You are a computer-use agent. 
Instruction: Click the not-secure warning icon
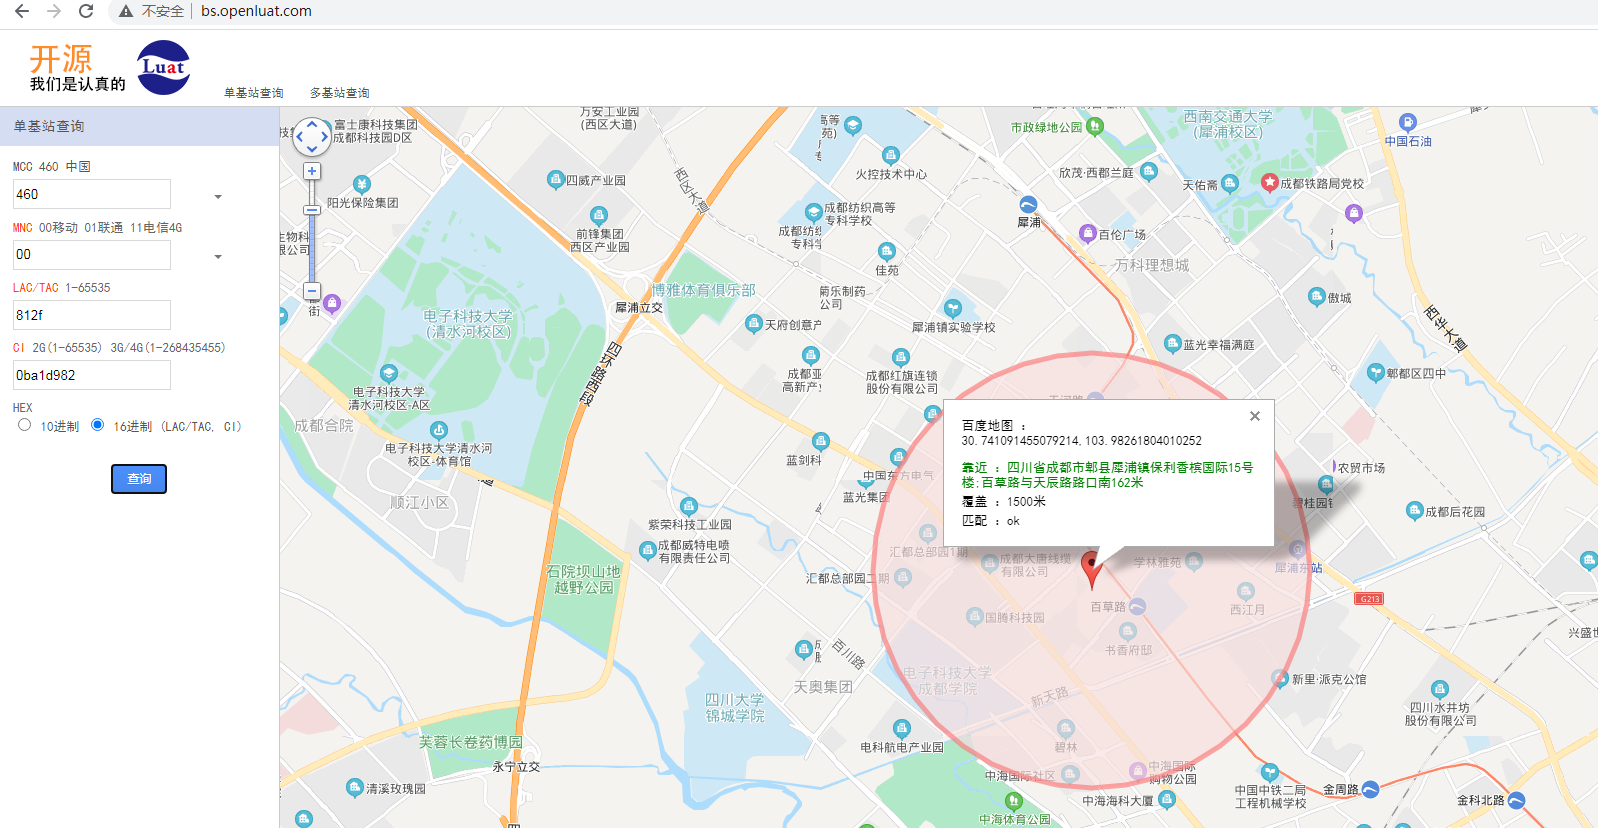point(125,11)
